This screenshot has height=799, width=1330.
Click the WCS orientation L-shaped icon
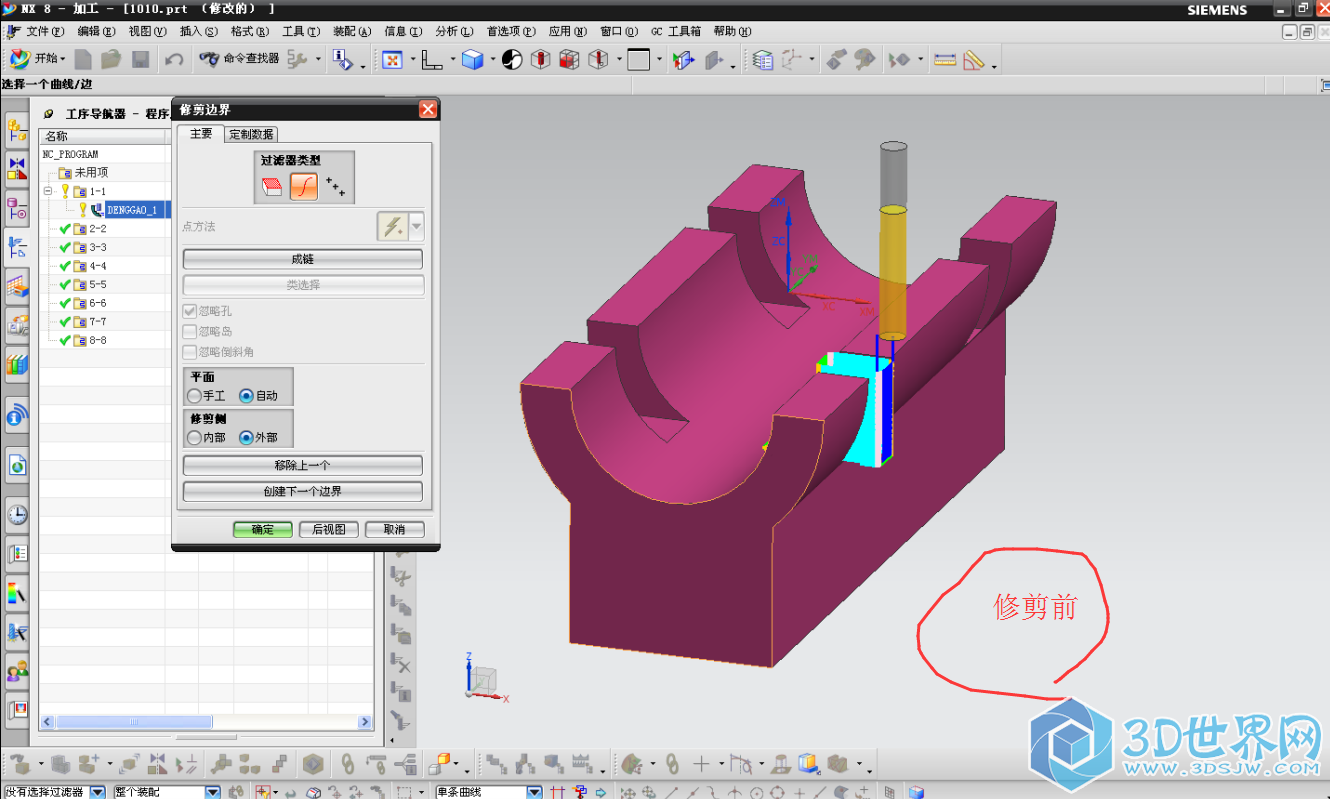(x=432, y=60)
